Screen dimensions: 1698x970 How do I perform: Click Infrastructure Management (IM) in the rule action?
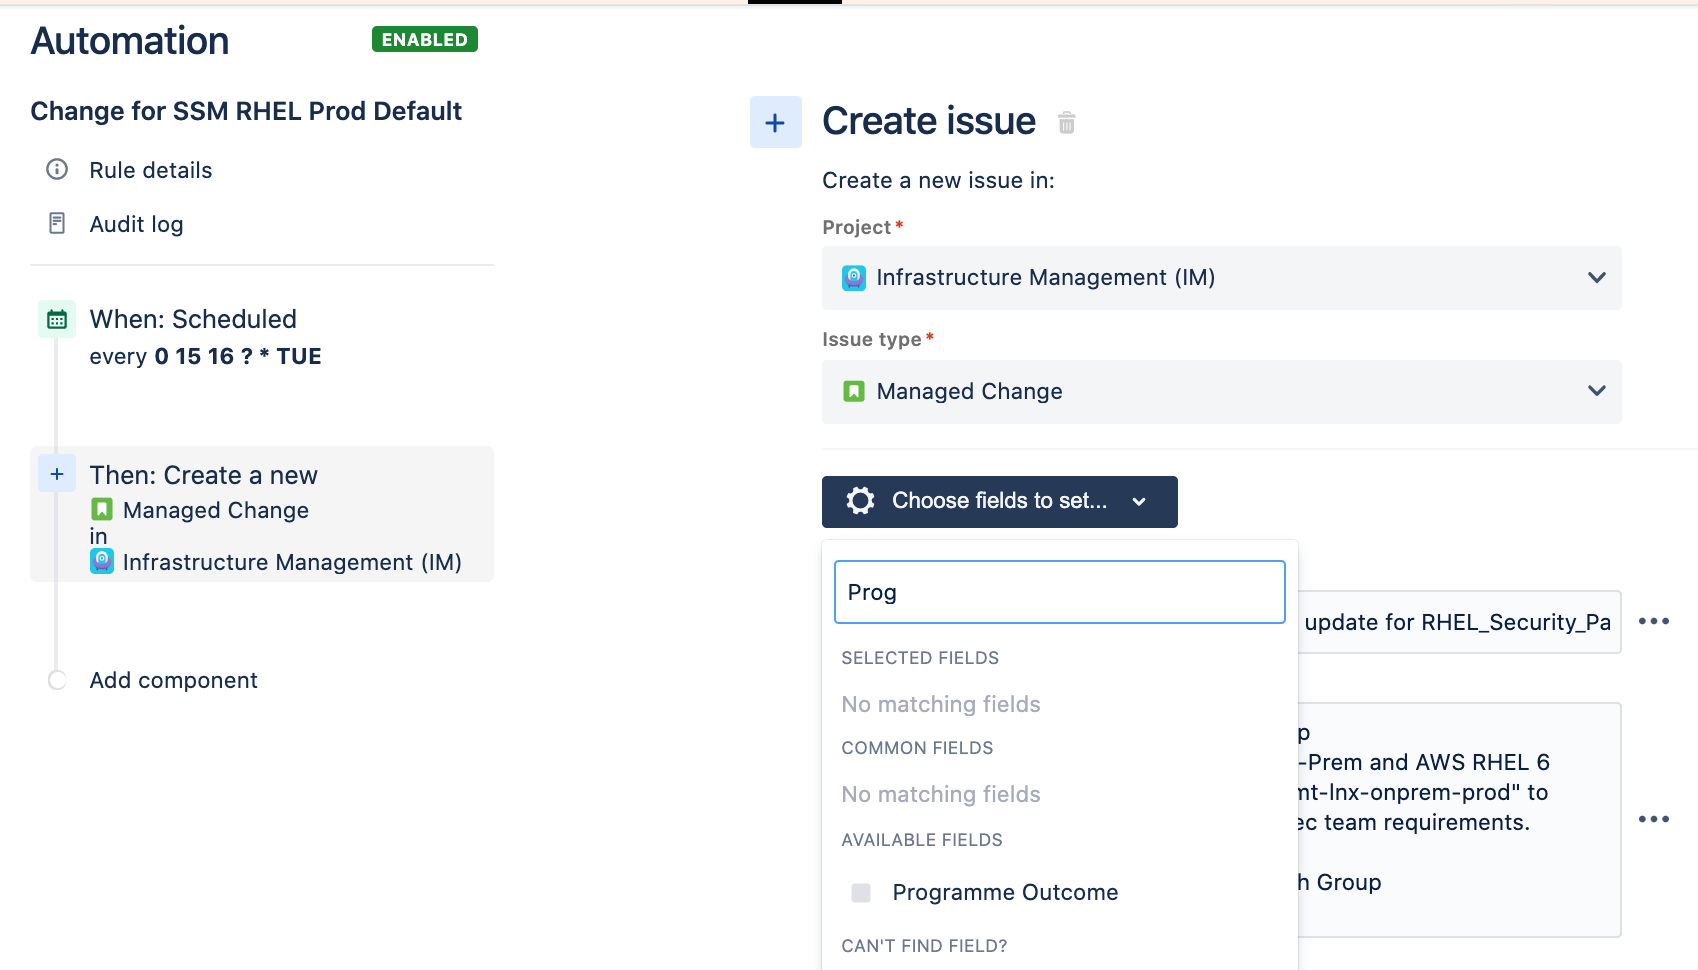(292, 562)
